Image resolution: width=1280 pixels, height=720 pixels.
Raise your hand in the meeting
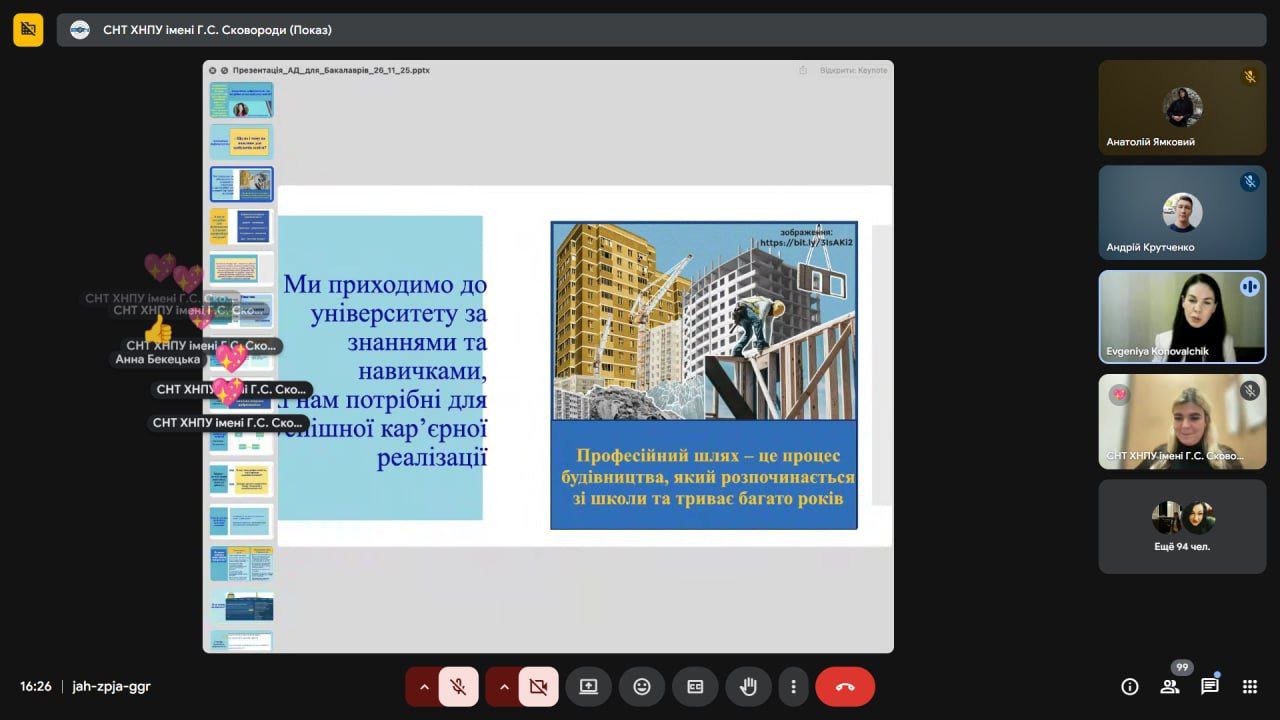(x=748, y=687)
